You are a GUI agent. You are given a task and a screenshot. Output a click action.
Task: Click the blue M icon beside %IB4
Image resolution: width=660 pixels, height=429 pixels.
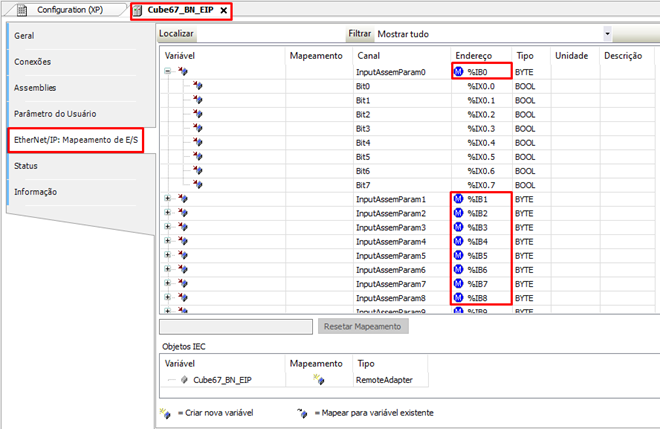(x=459, y=242)
